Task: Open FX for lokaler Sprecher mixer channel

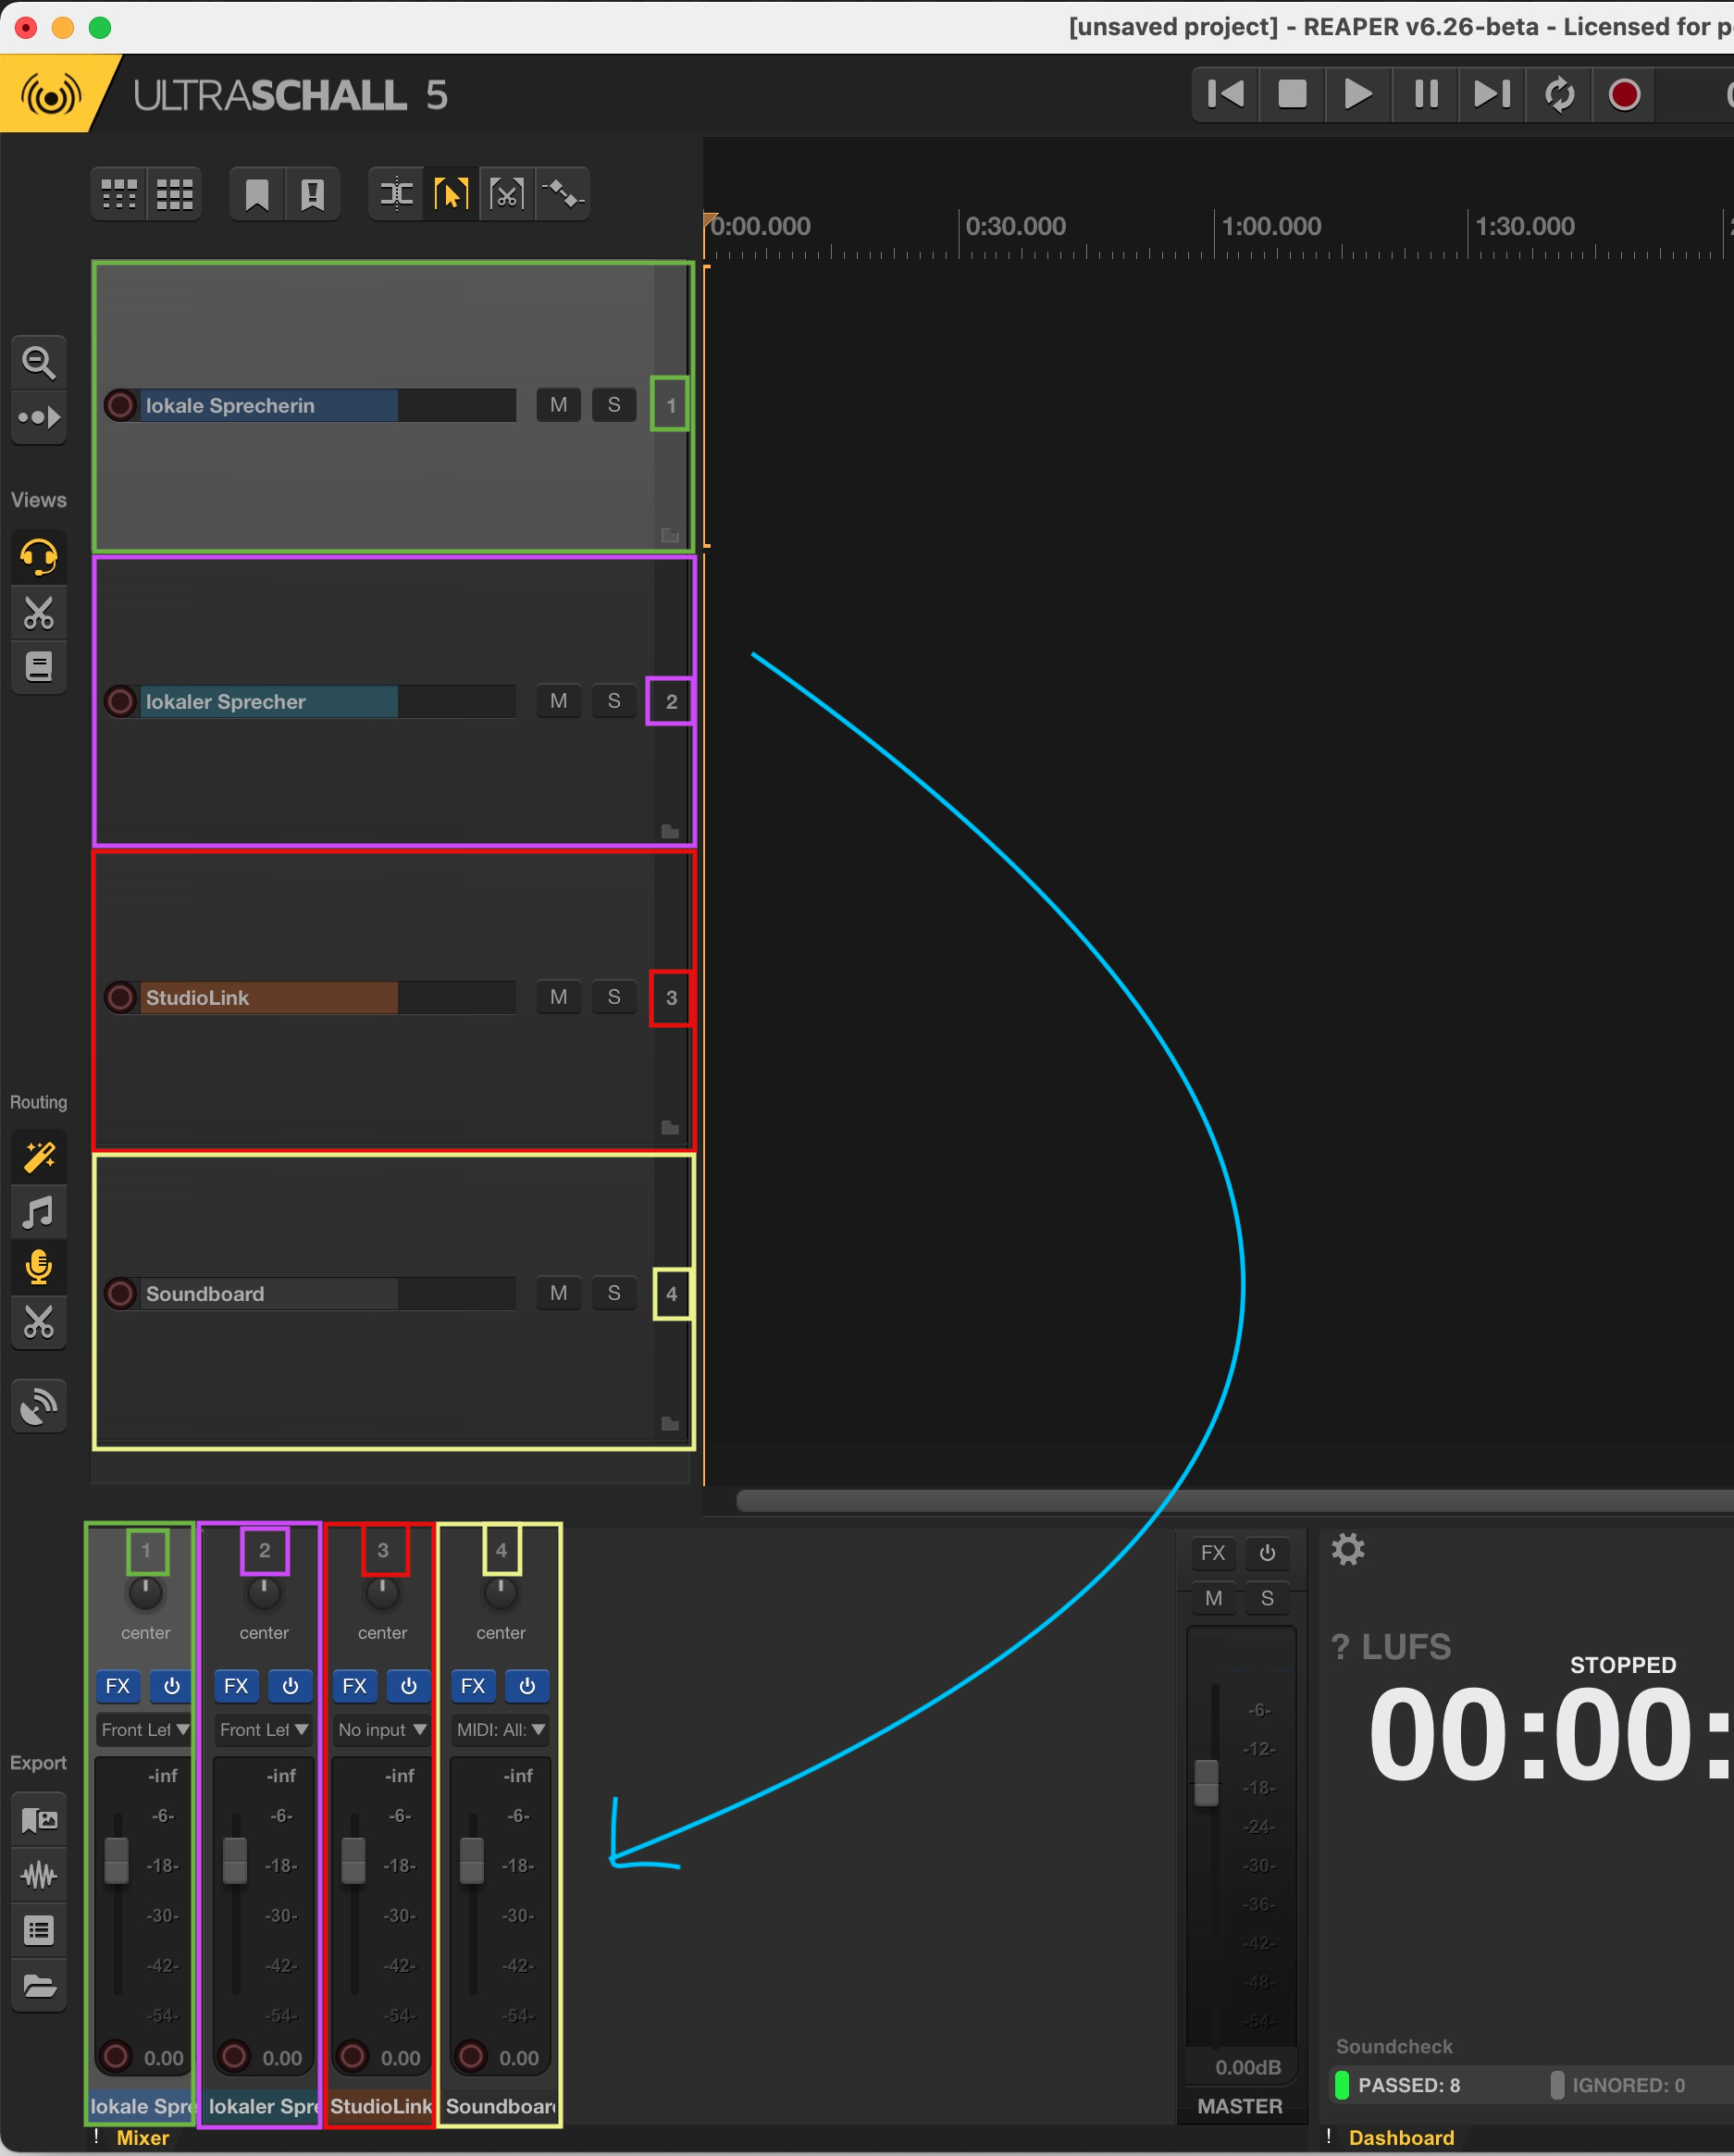Action: point(236,1686)
